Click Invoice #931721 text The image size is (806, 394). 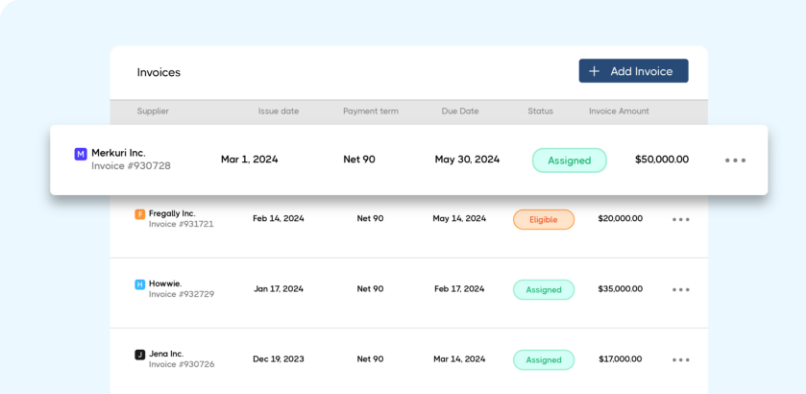click(181, 224)
